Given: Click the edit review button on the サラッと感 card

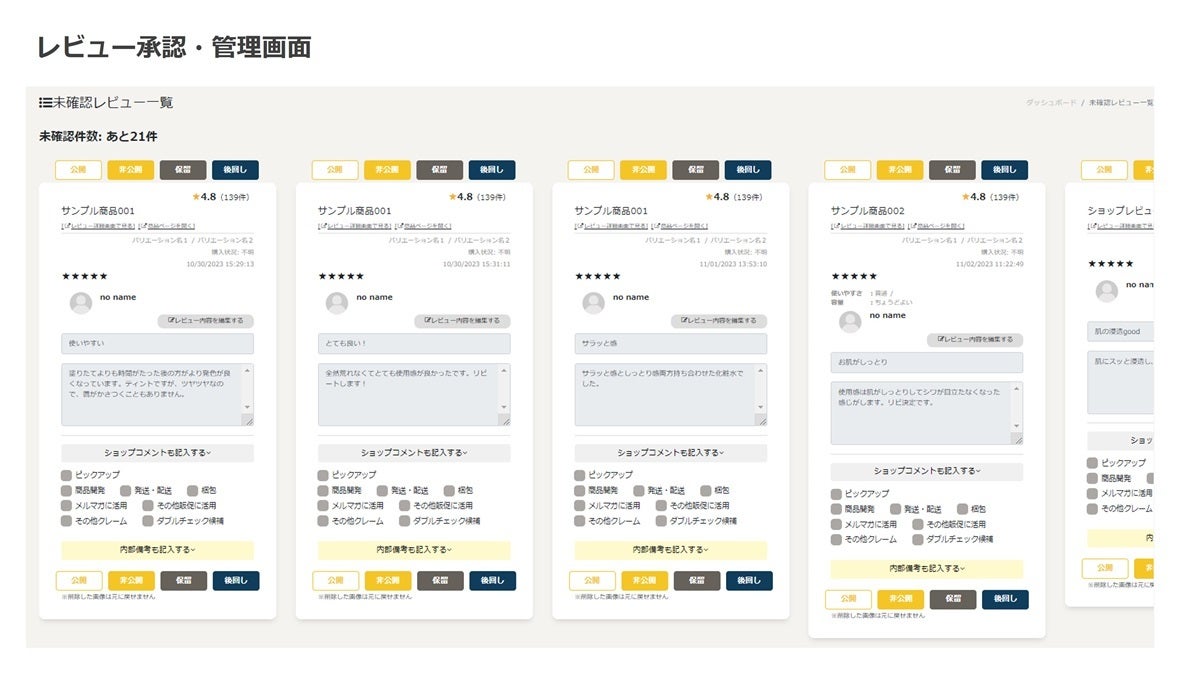Looking at the screenshot, I should point(719,321).
